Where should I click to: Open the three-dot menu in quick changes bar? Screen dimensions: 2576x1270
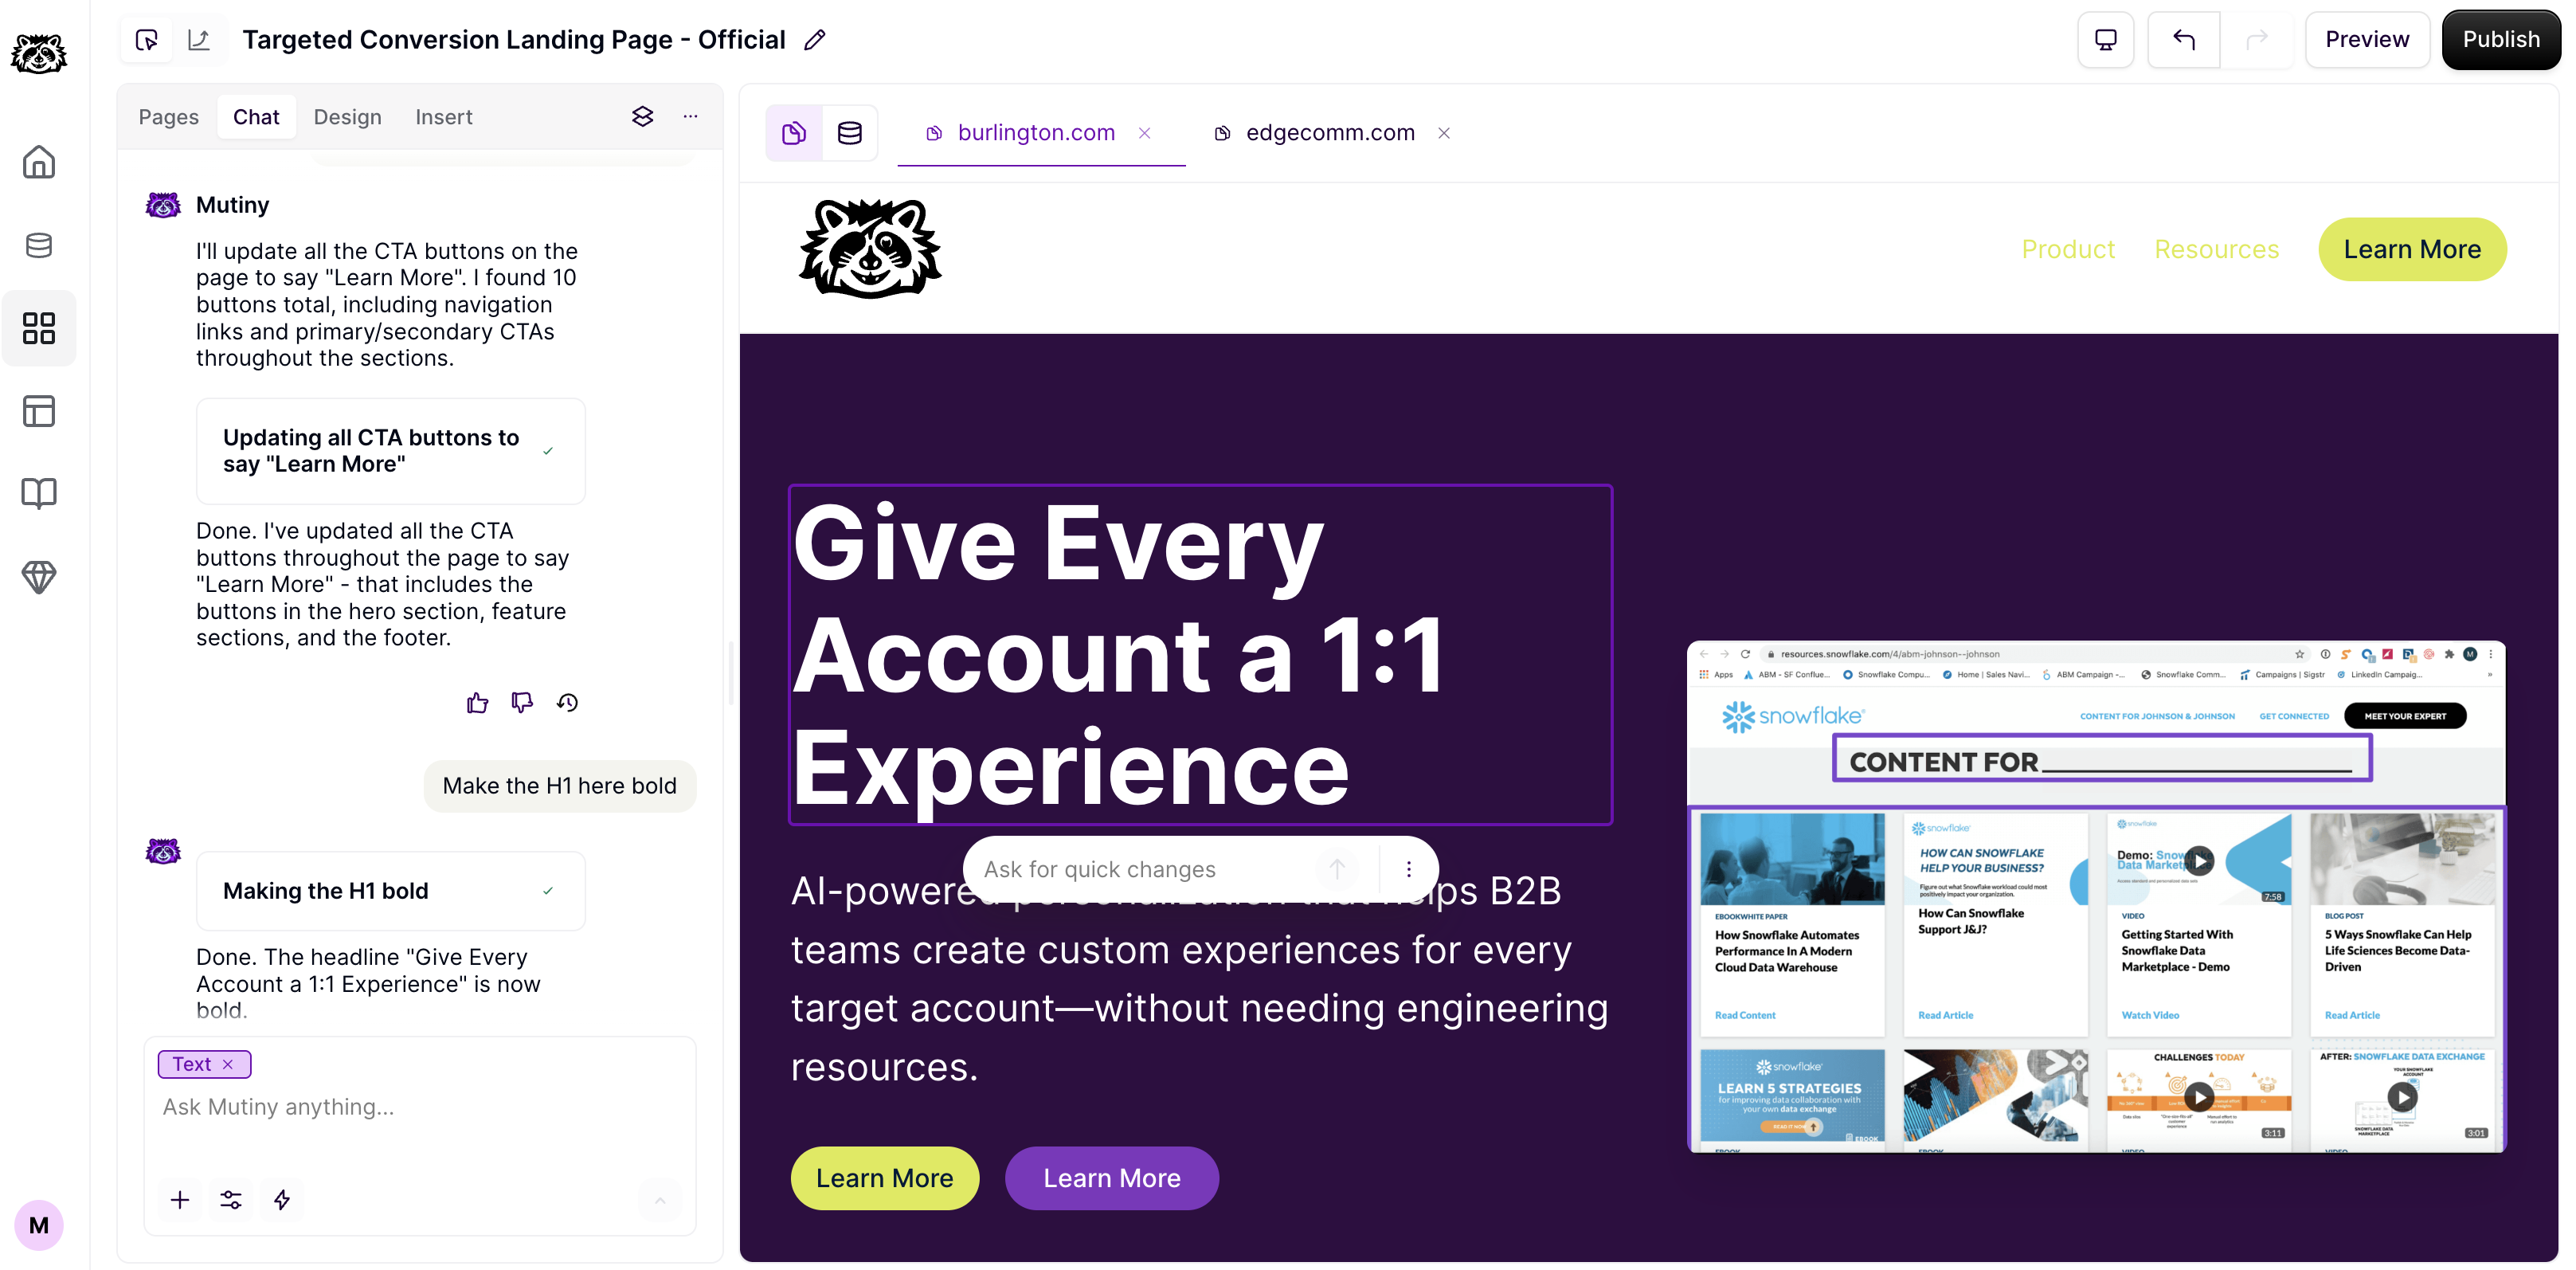pyautogui.click(x=1408, y=869)
